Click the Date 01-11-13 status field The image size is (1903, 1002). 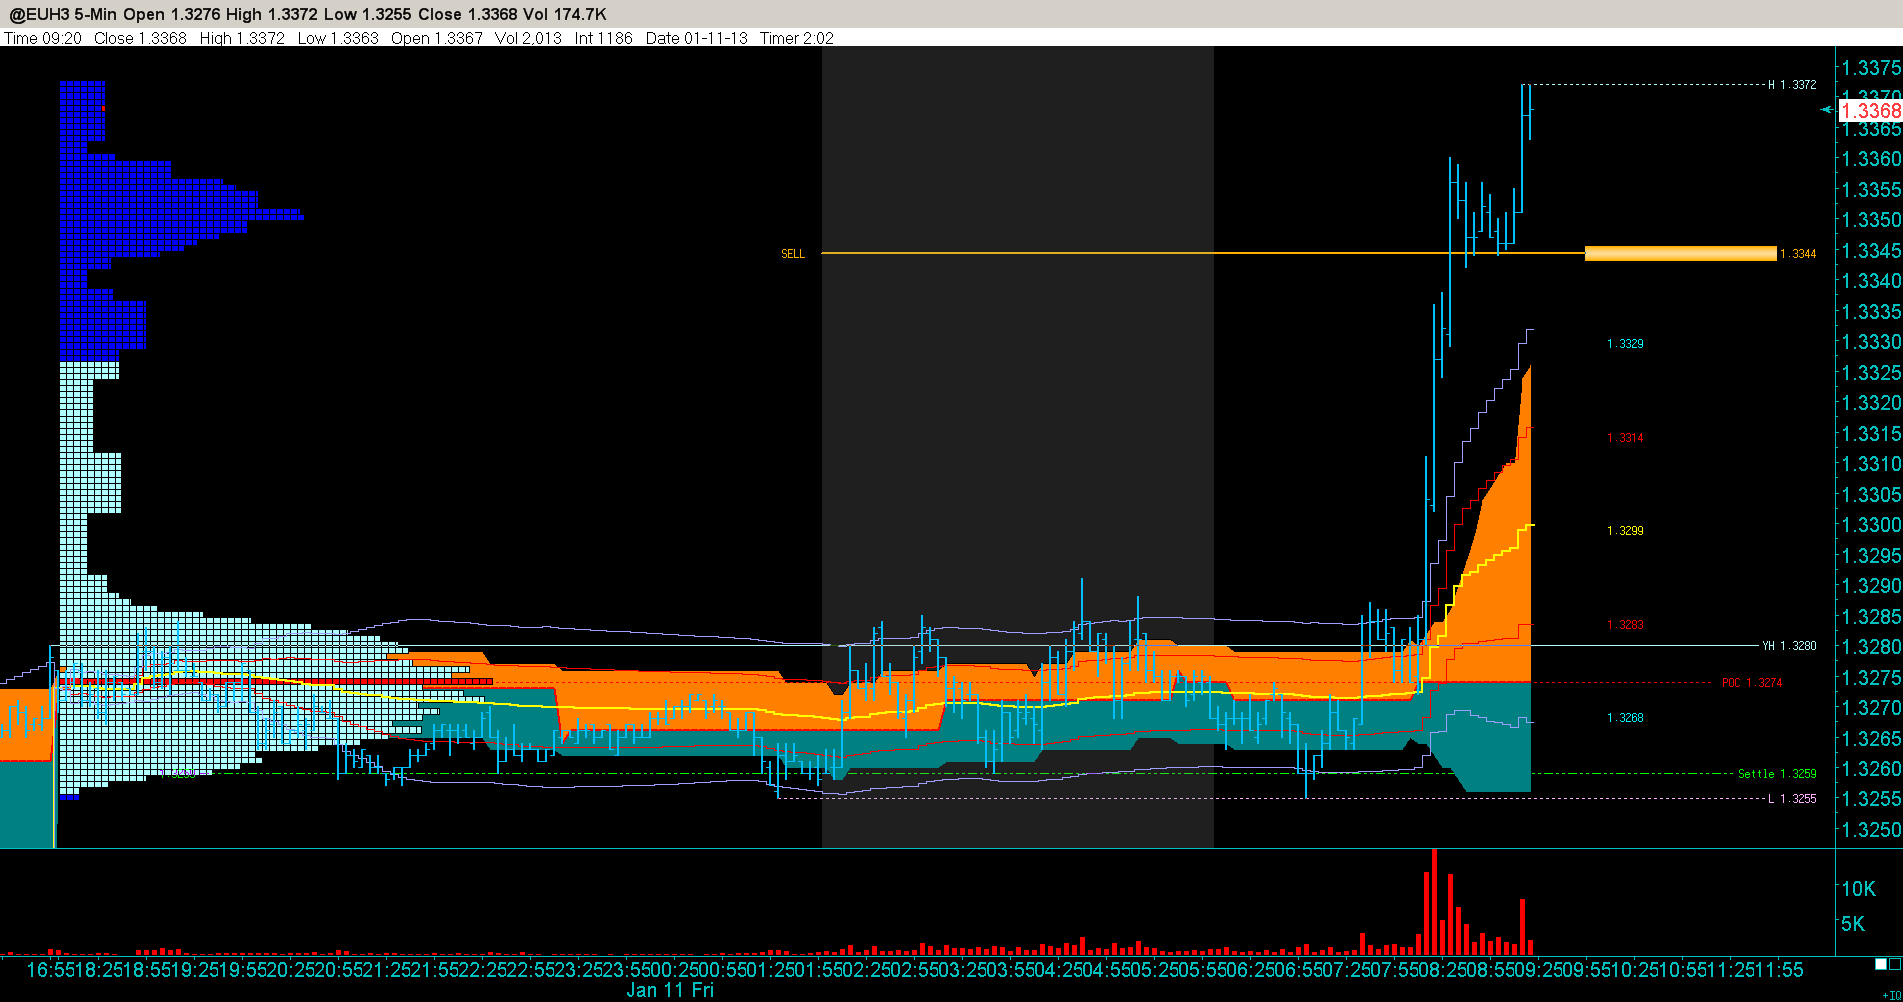[697, 38]
